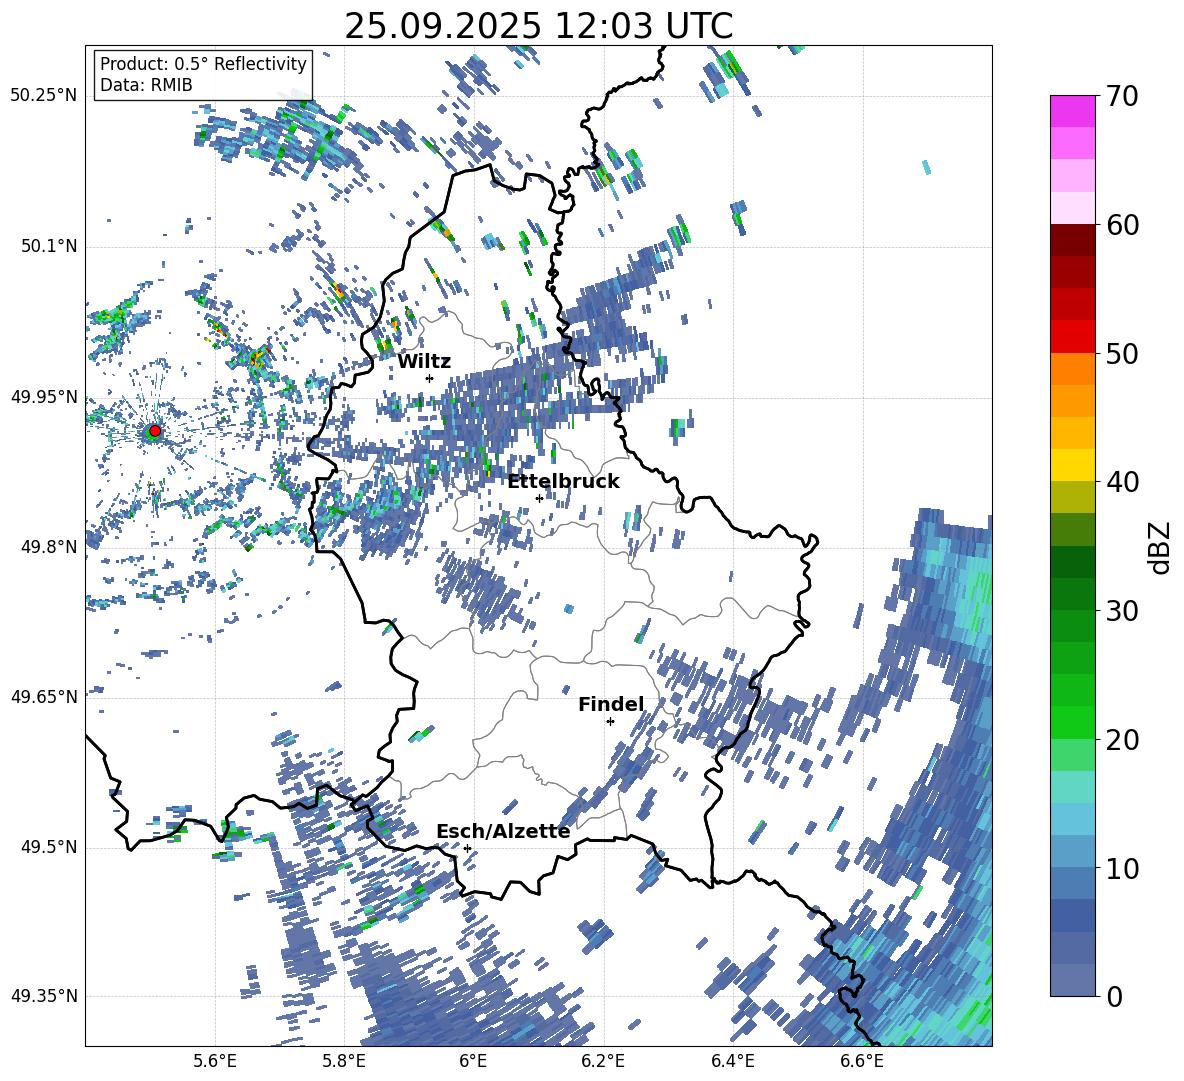This screenshot has width=1184, height=1081.
Task: Click the colorbar tick value 50
Action: 1123,353
